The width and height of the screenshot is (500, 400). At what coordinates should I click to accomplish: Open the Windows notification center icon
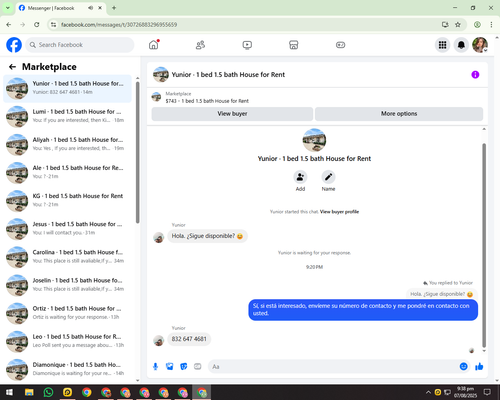click(487, 392)
